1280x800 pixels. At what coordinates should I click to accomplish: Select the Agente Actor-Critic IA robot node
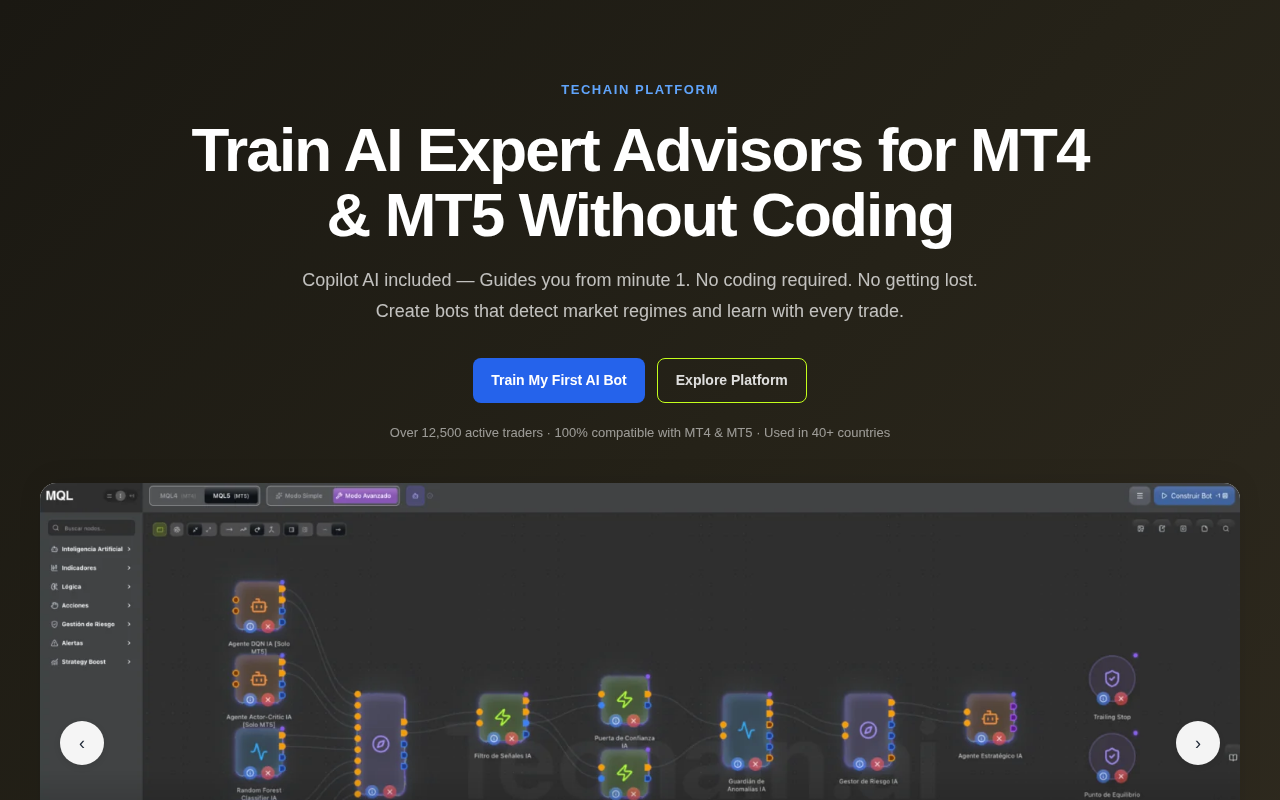(259, 679)
